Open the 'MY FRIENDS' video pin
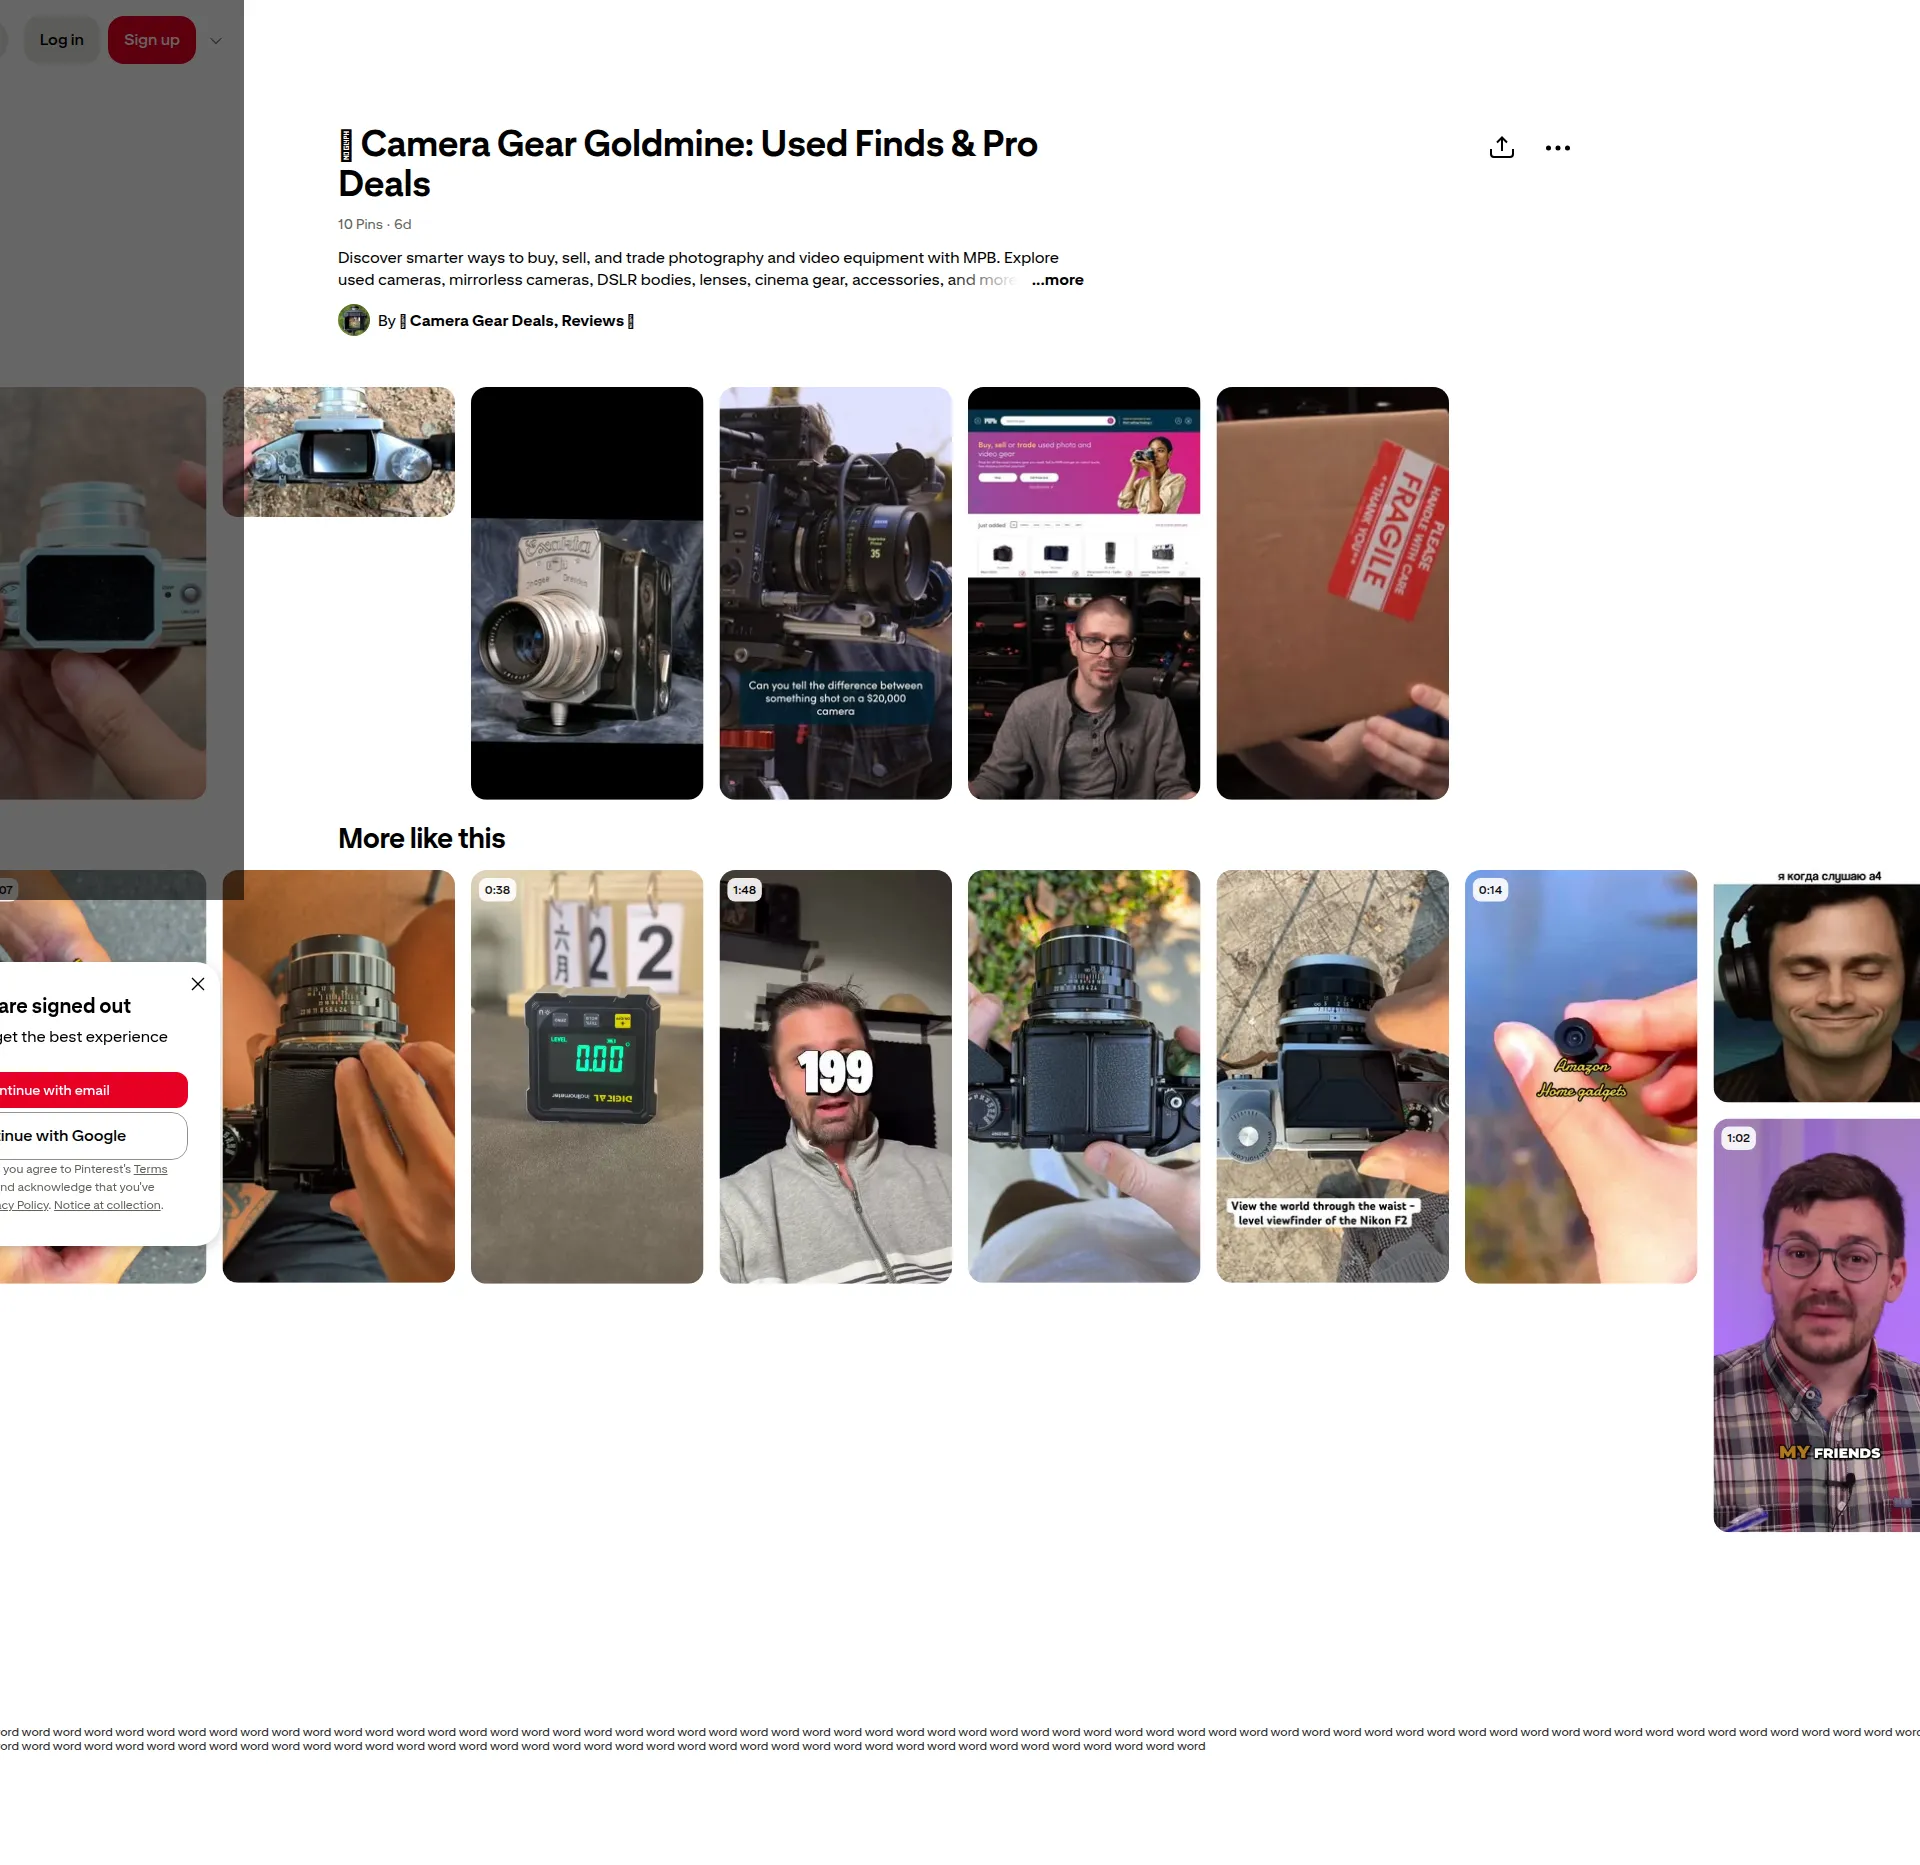Viewport: 1920px width, 1865px height. [x=1817, y=1325]
